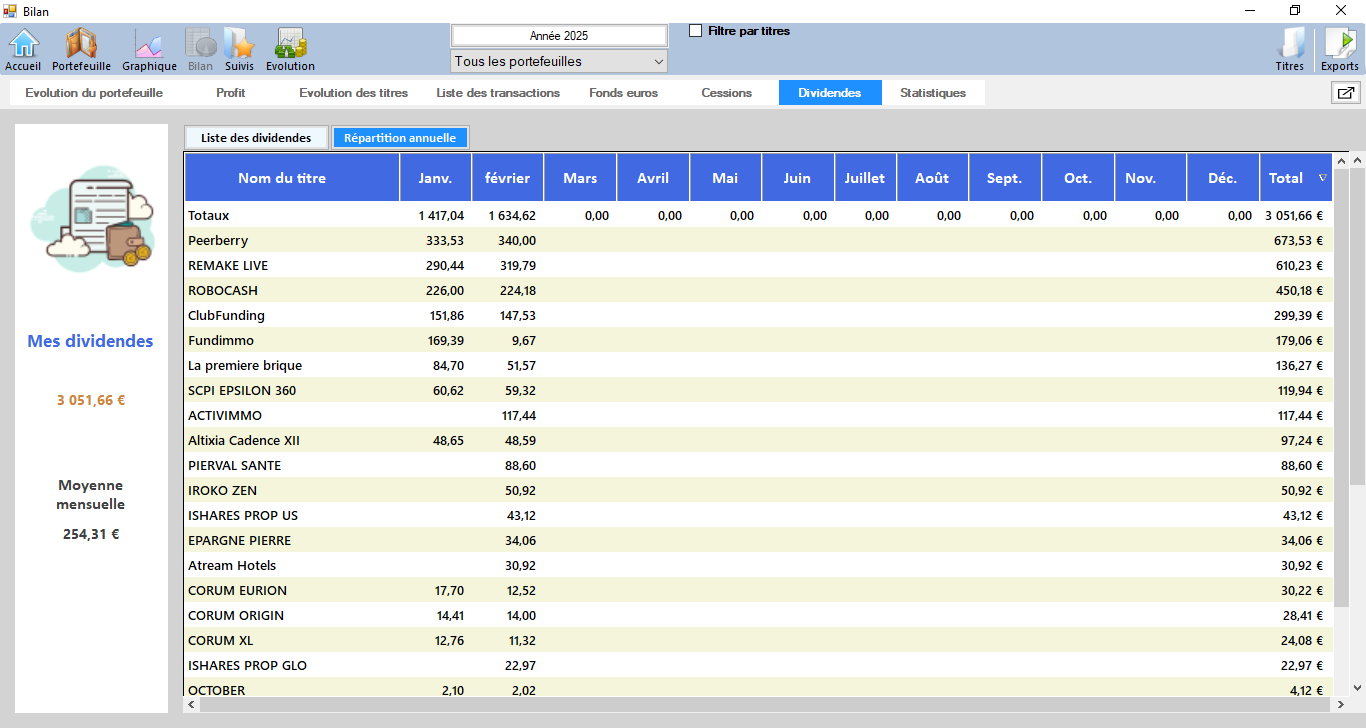The width and height of the screenshot is (1366, 728).
Task: Open the Fonds euros tab
Action: click(x=624, y=93)
